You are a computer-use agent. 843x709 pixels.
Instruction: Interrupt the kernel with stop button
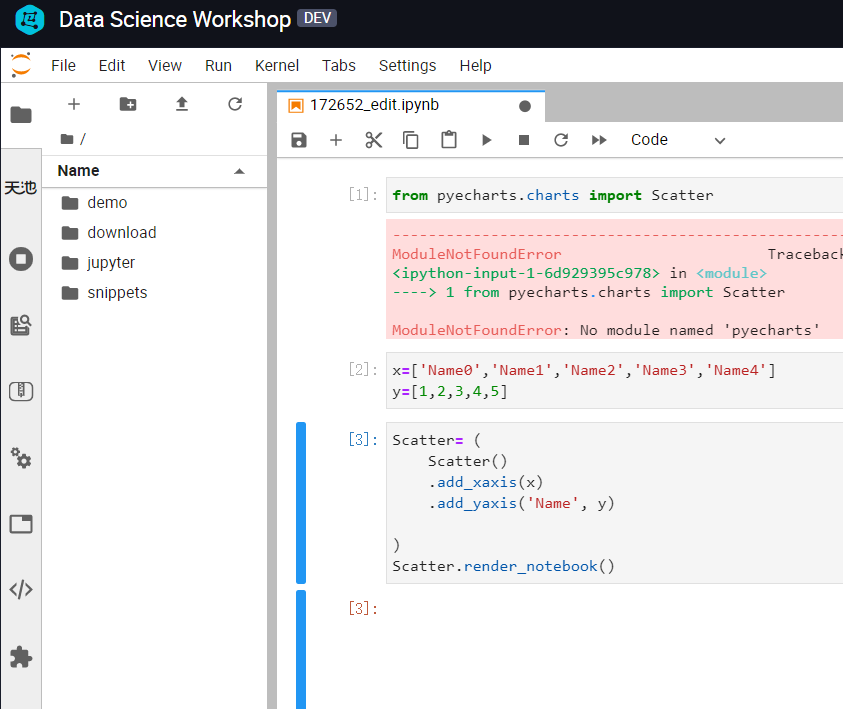(x=524, y=140)
